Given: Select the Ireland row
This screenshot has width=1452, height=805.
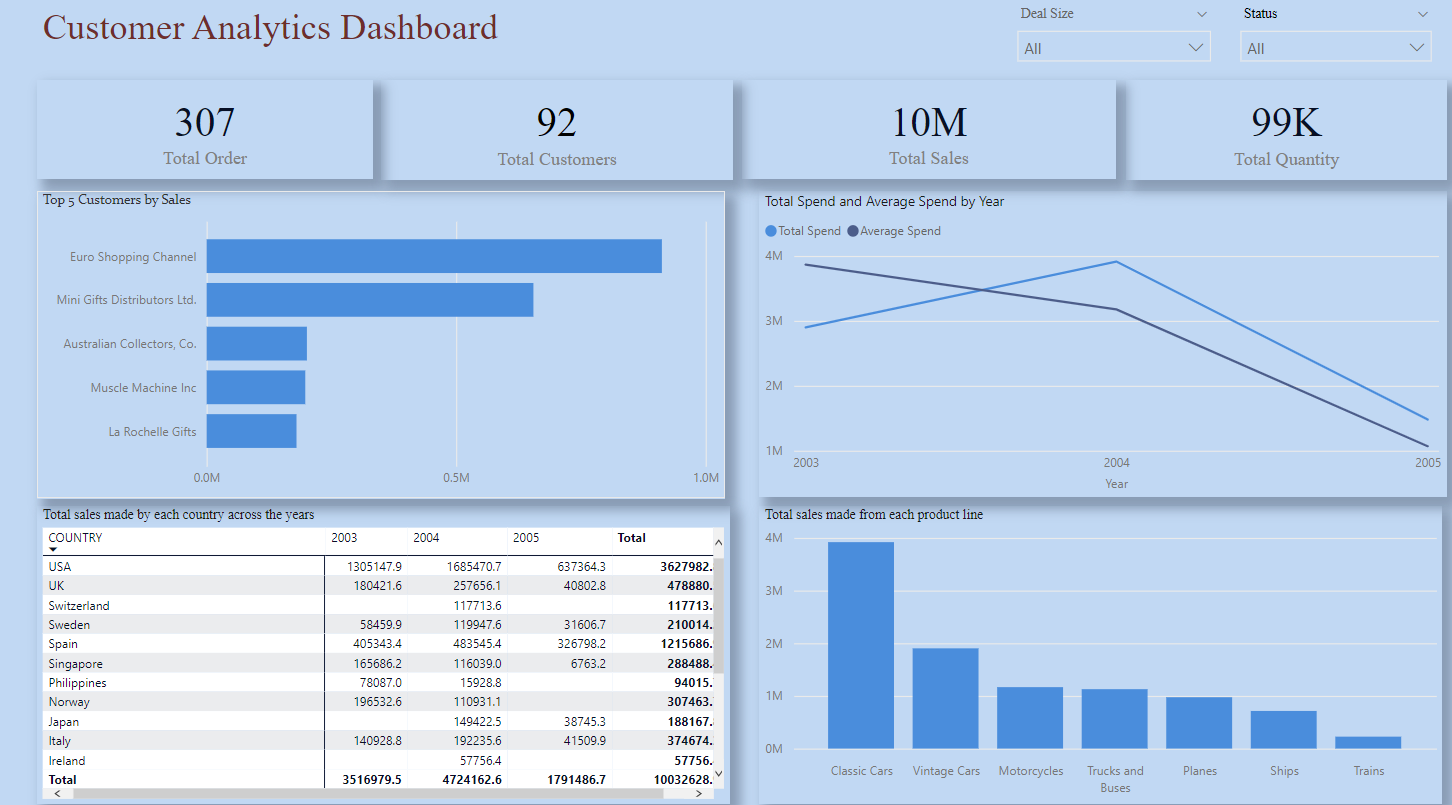Looking at the screenshot, I should (378, 760).
